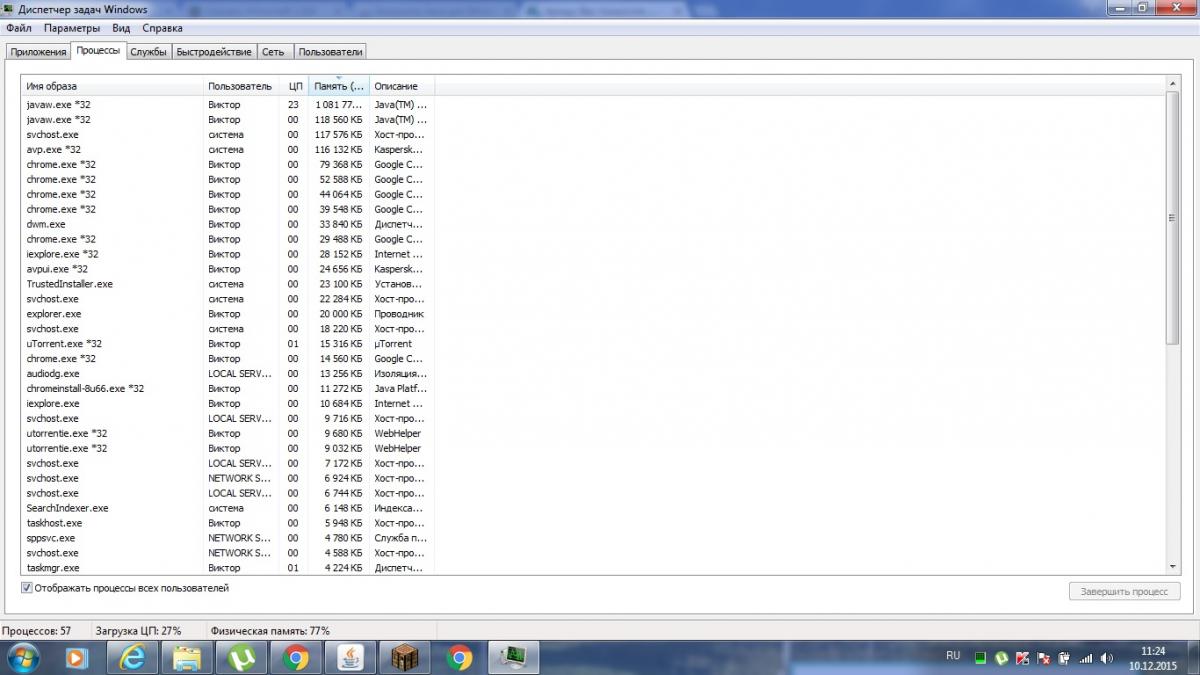Viewport: 1200px width, 675px height.
Task: Select the Task Manager taskbar icon
Action: 514,657
